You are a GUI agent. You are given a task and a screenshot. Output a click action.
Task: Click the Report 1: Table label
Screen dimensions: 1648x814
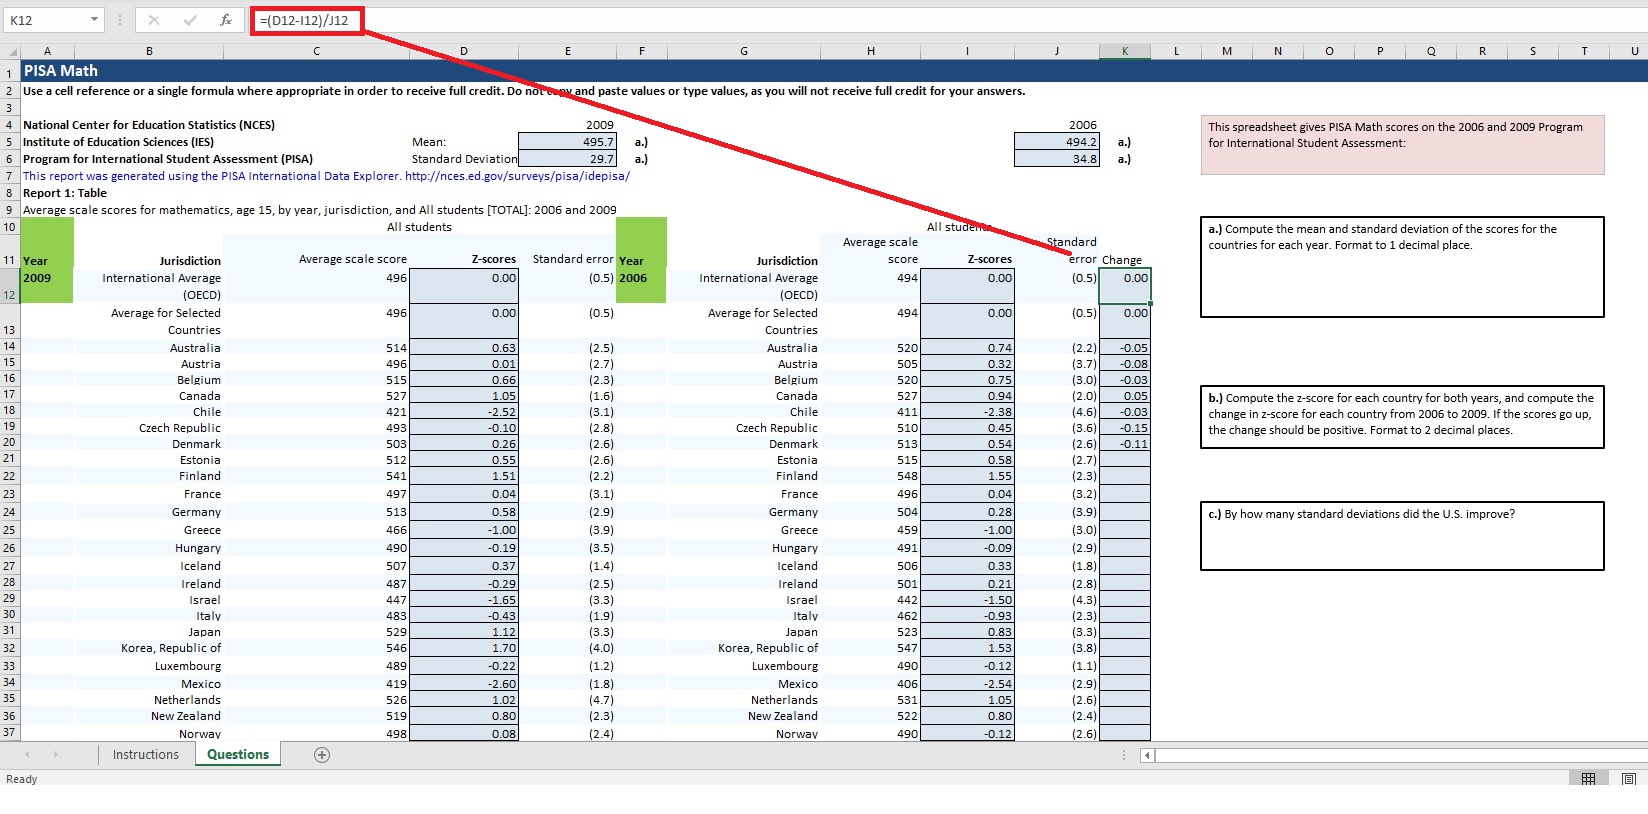(65, 193)
